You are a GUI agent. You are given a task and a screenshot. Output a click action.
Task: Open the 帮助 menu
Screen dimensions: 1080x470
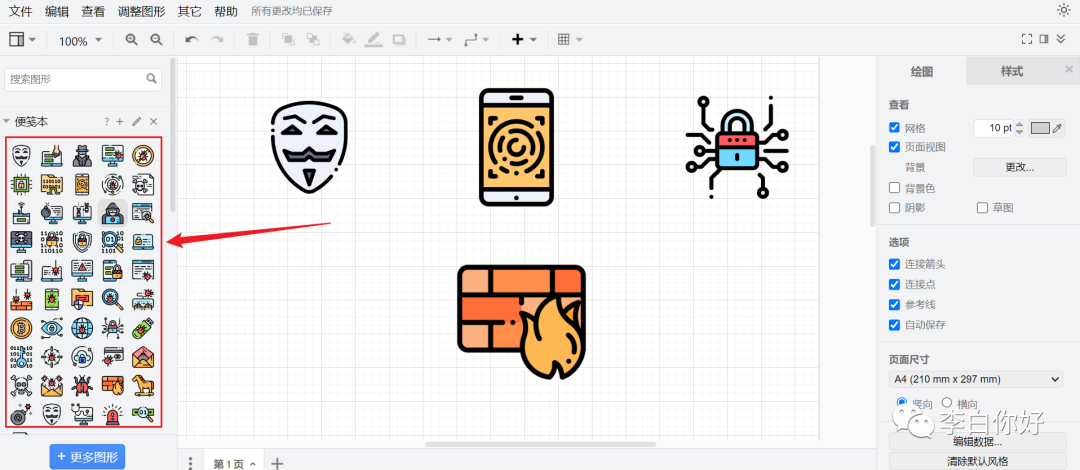click(x=226, y=11)
